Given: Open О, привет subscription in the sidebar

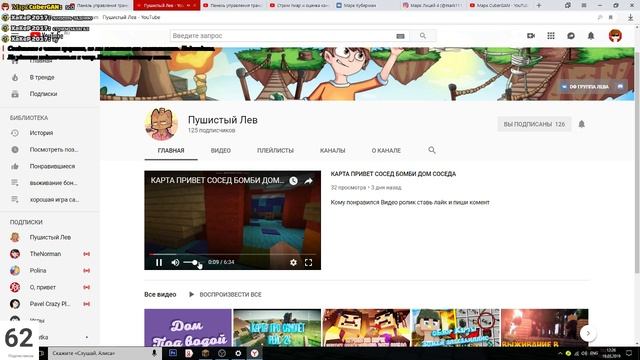Looking at the screenshot, I should [x=50, y=287].
